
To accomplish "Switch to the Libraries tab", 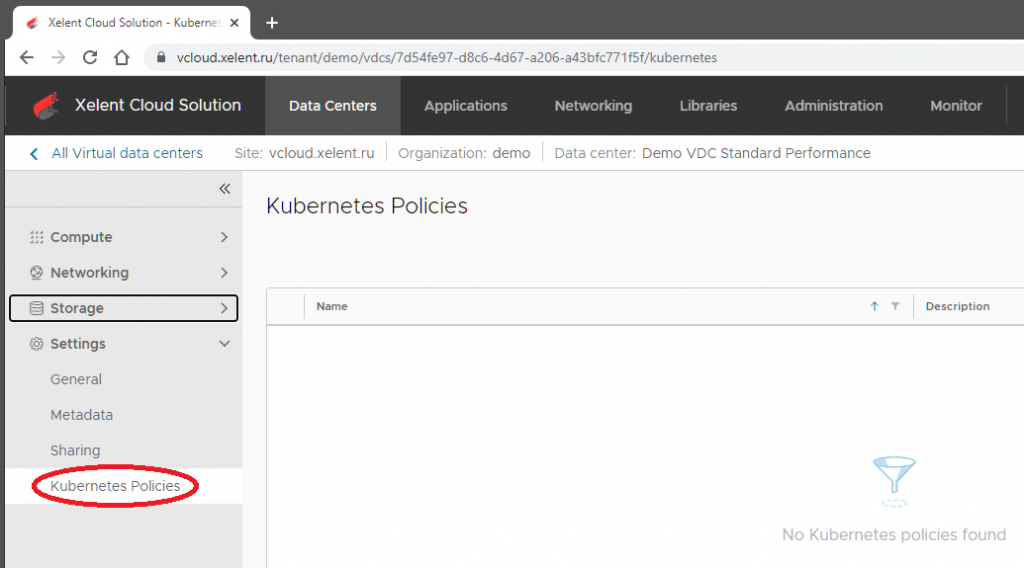I will click(x=708, y=106).
